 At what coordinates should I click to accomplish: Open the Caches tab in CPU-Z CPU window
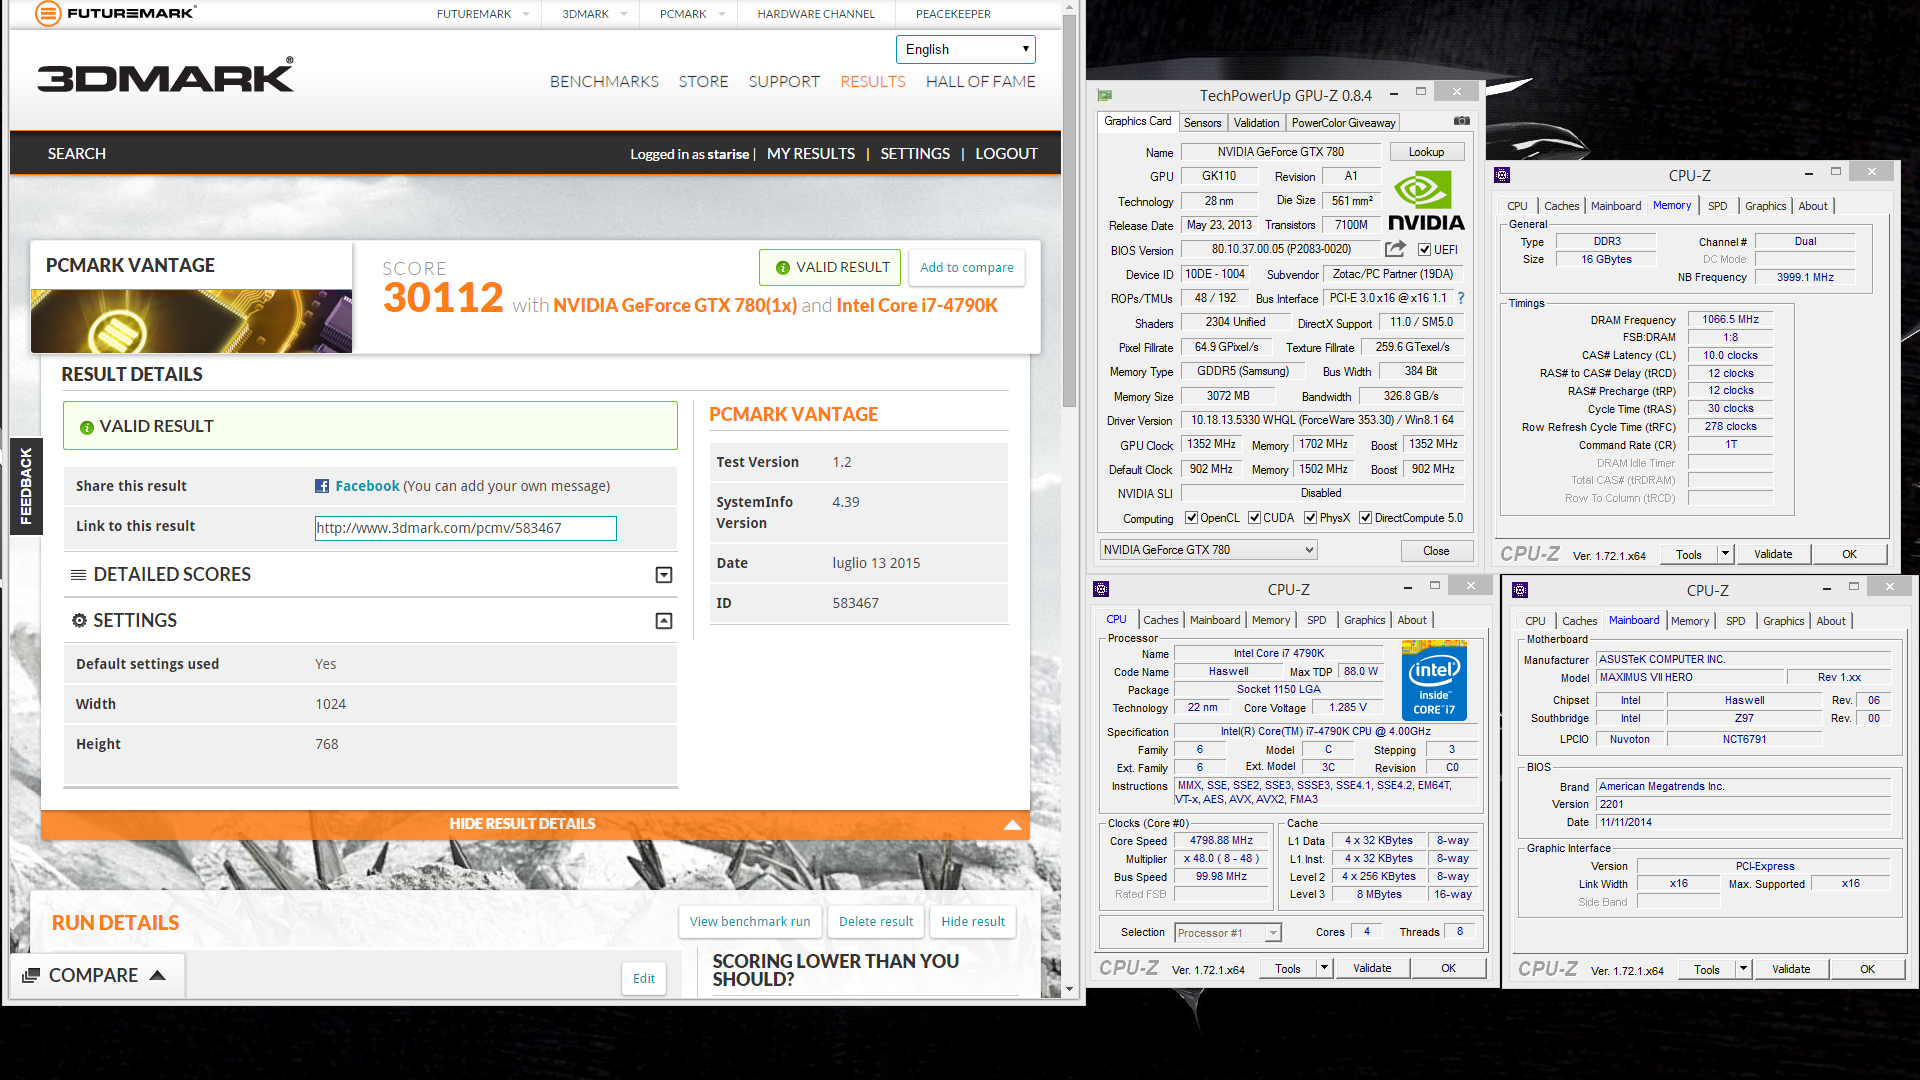pos(1160,620)
